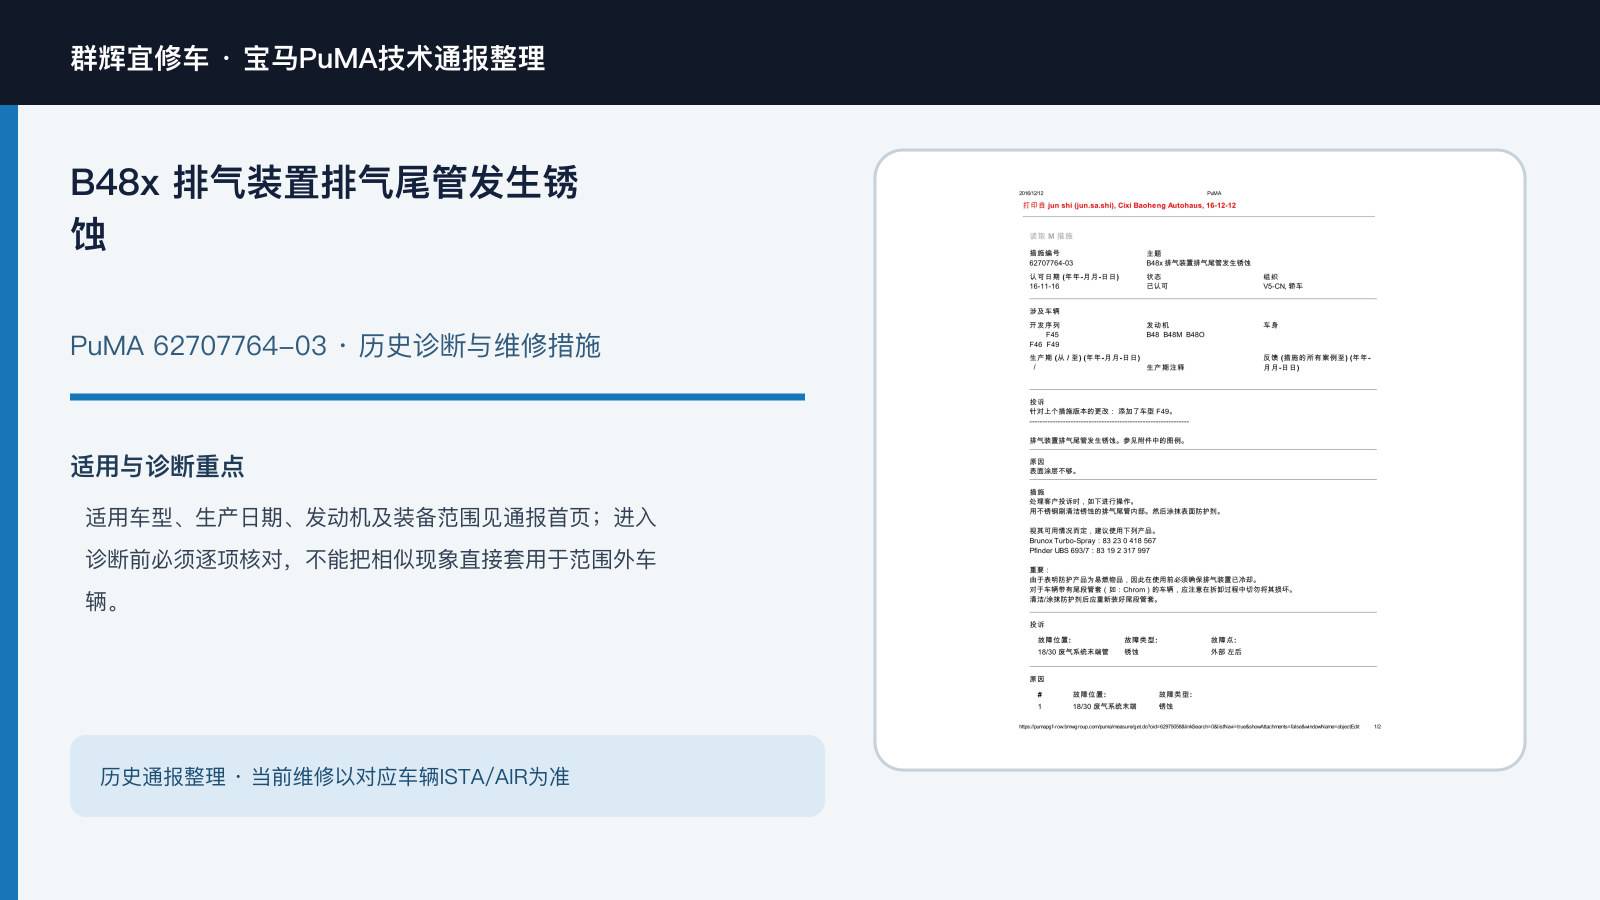
Task: Click the measure number 62707764-03 in the document
Action: (1051, 264)
